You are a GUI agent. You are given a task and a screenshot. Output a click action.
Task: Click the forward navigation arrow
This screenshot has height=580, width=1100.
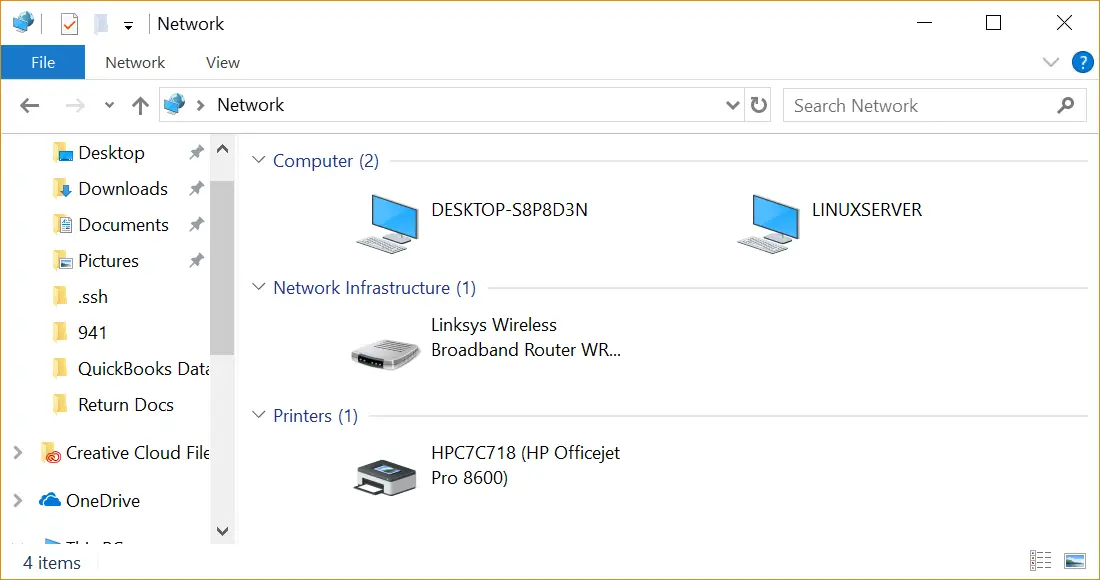tap(74, 106)
